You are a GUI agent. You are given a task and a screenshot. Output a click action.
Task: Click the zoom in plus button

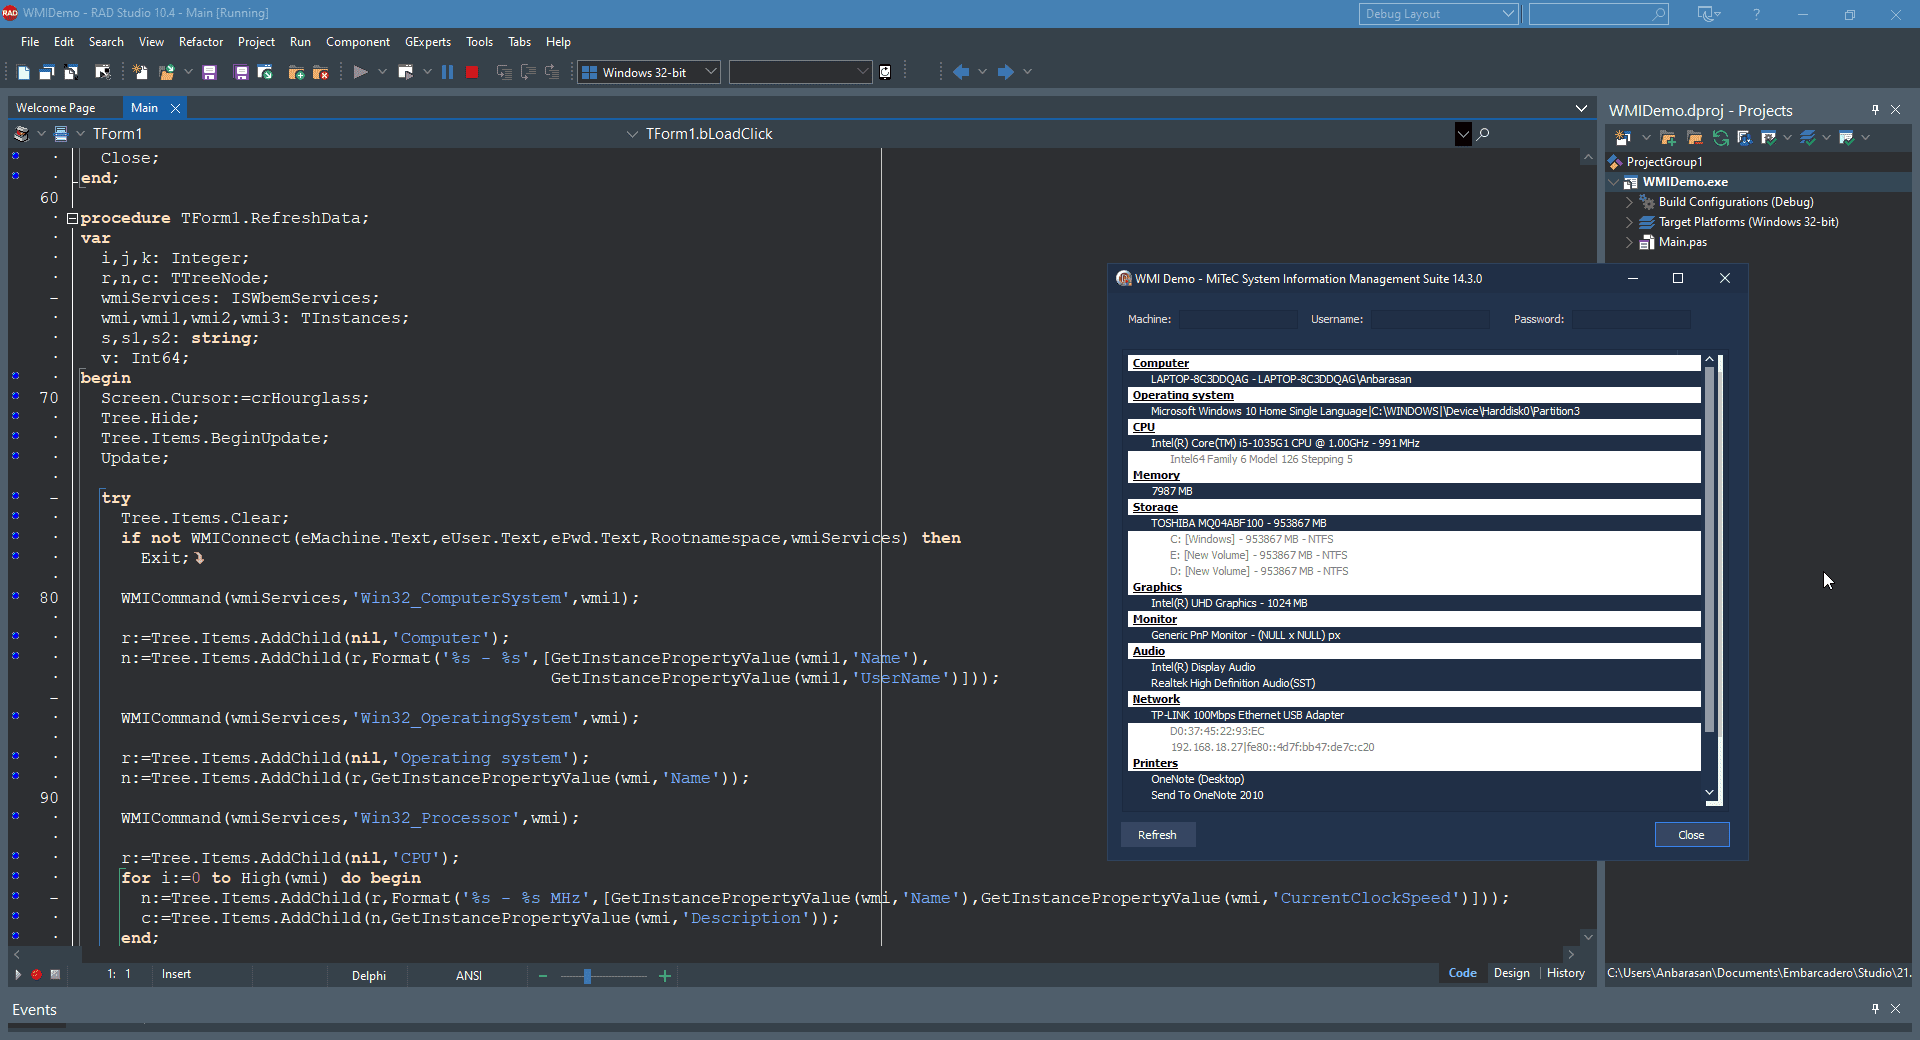click(x=665, y=976)
